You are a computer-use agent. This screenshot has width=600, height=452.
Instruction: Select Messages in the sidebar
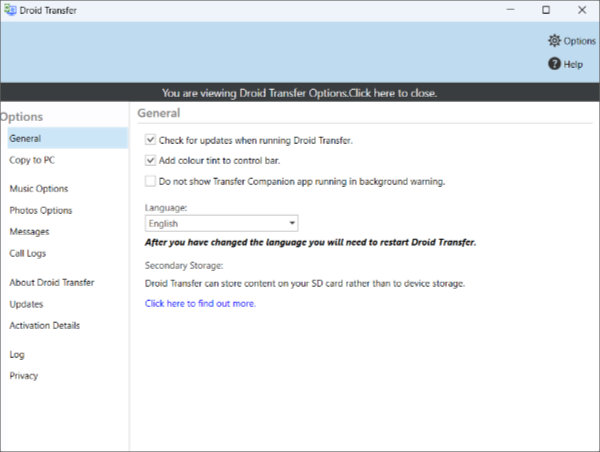[29, 232]
